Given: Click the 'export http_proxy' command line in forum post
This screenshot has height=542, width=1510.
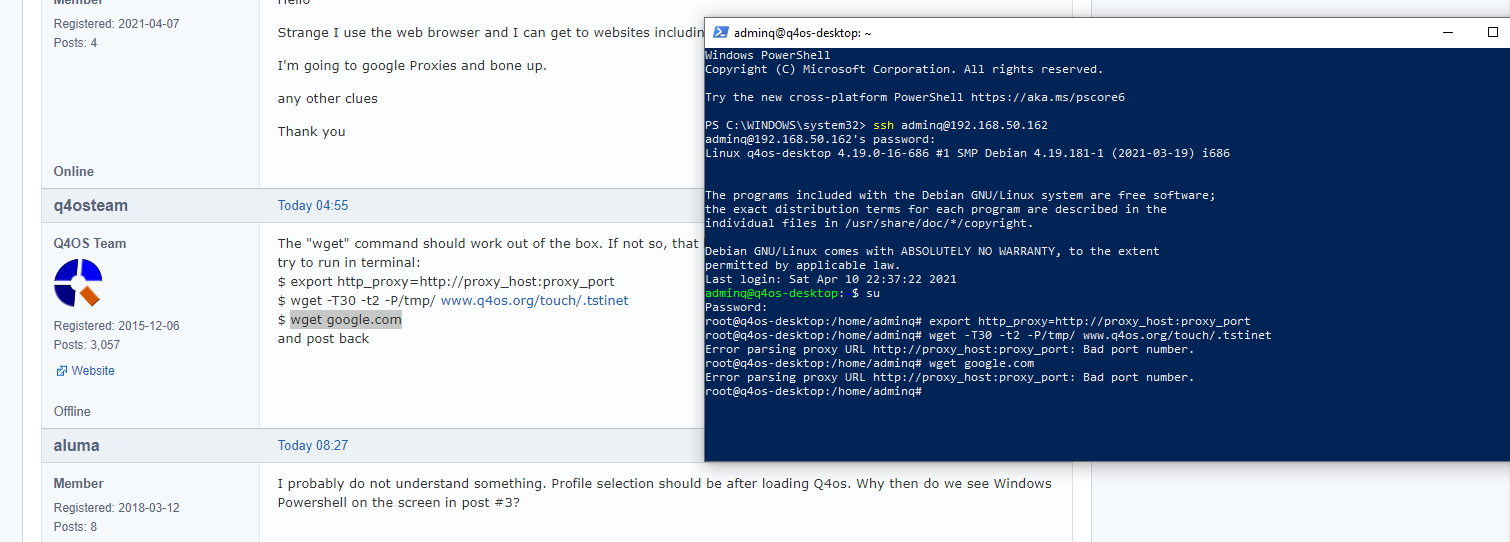Looking at the screenshot, I should pyautogui.click(x=446, y=281).
